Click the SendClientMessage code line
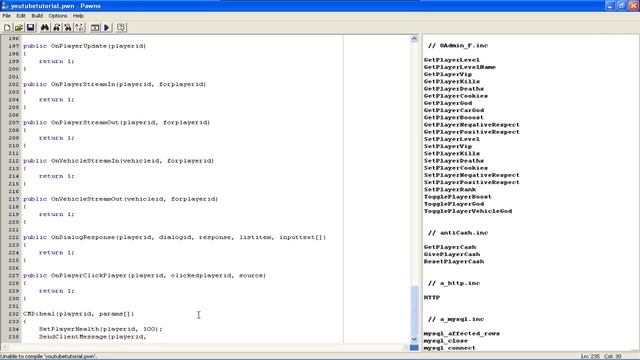This screenshot has width=640, height=360. point(93,337)
